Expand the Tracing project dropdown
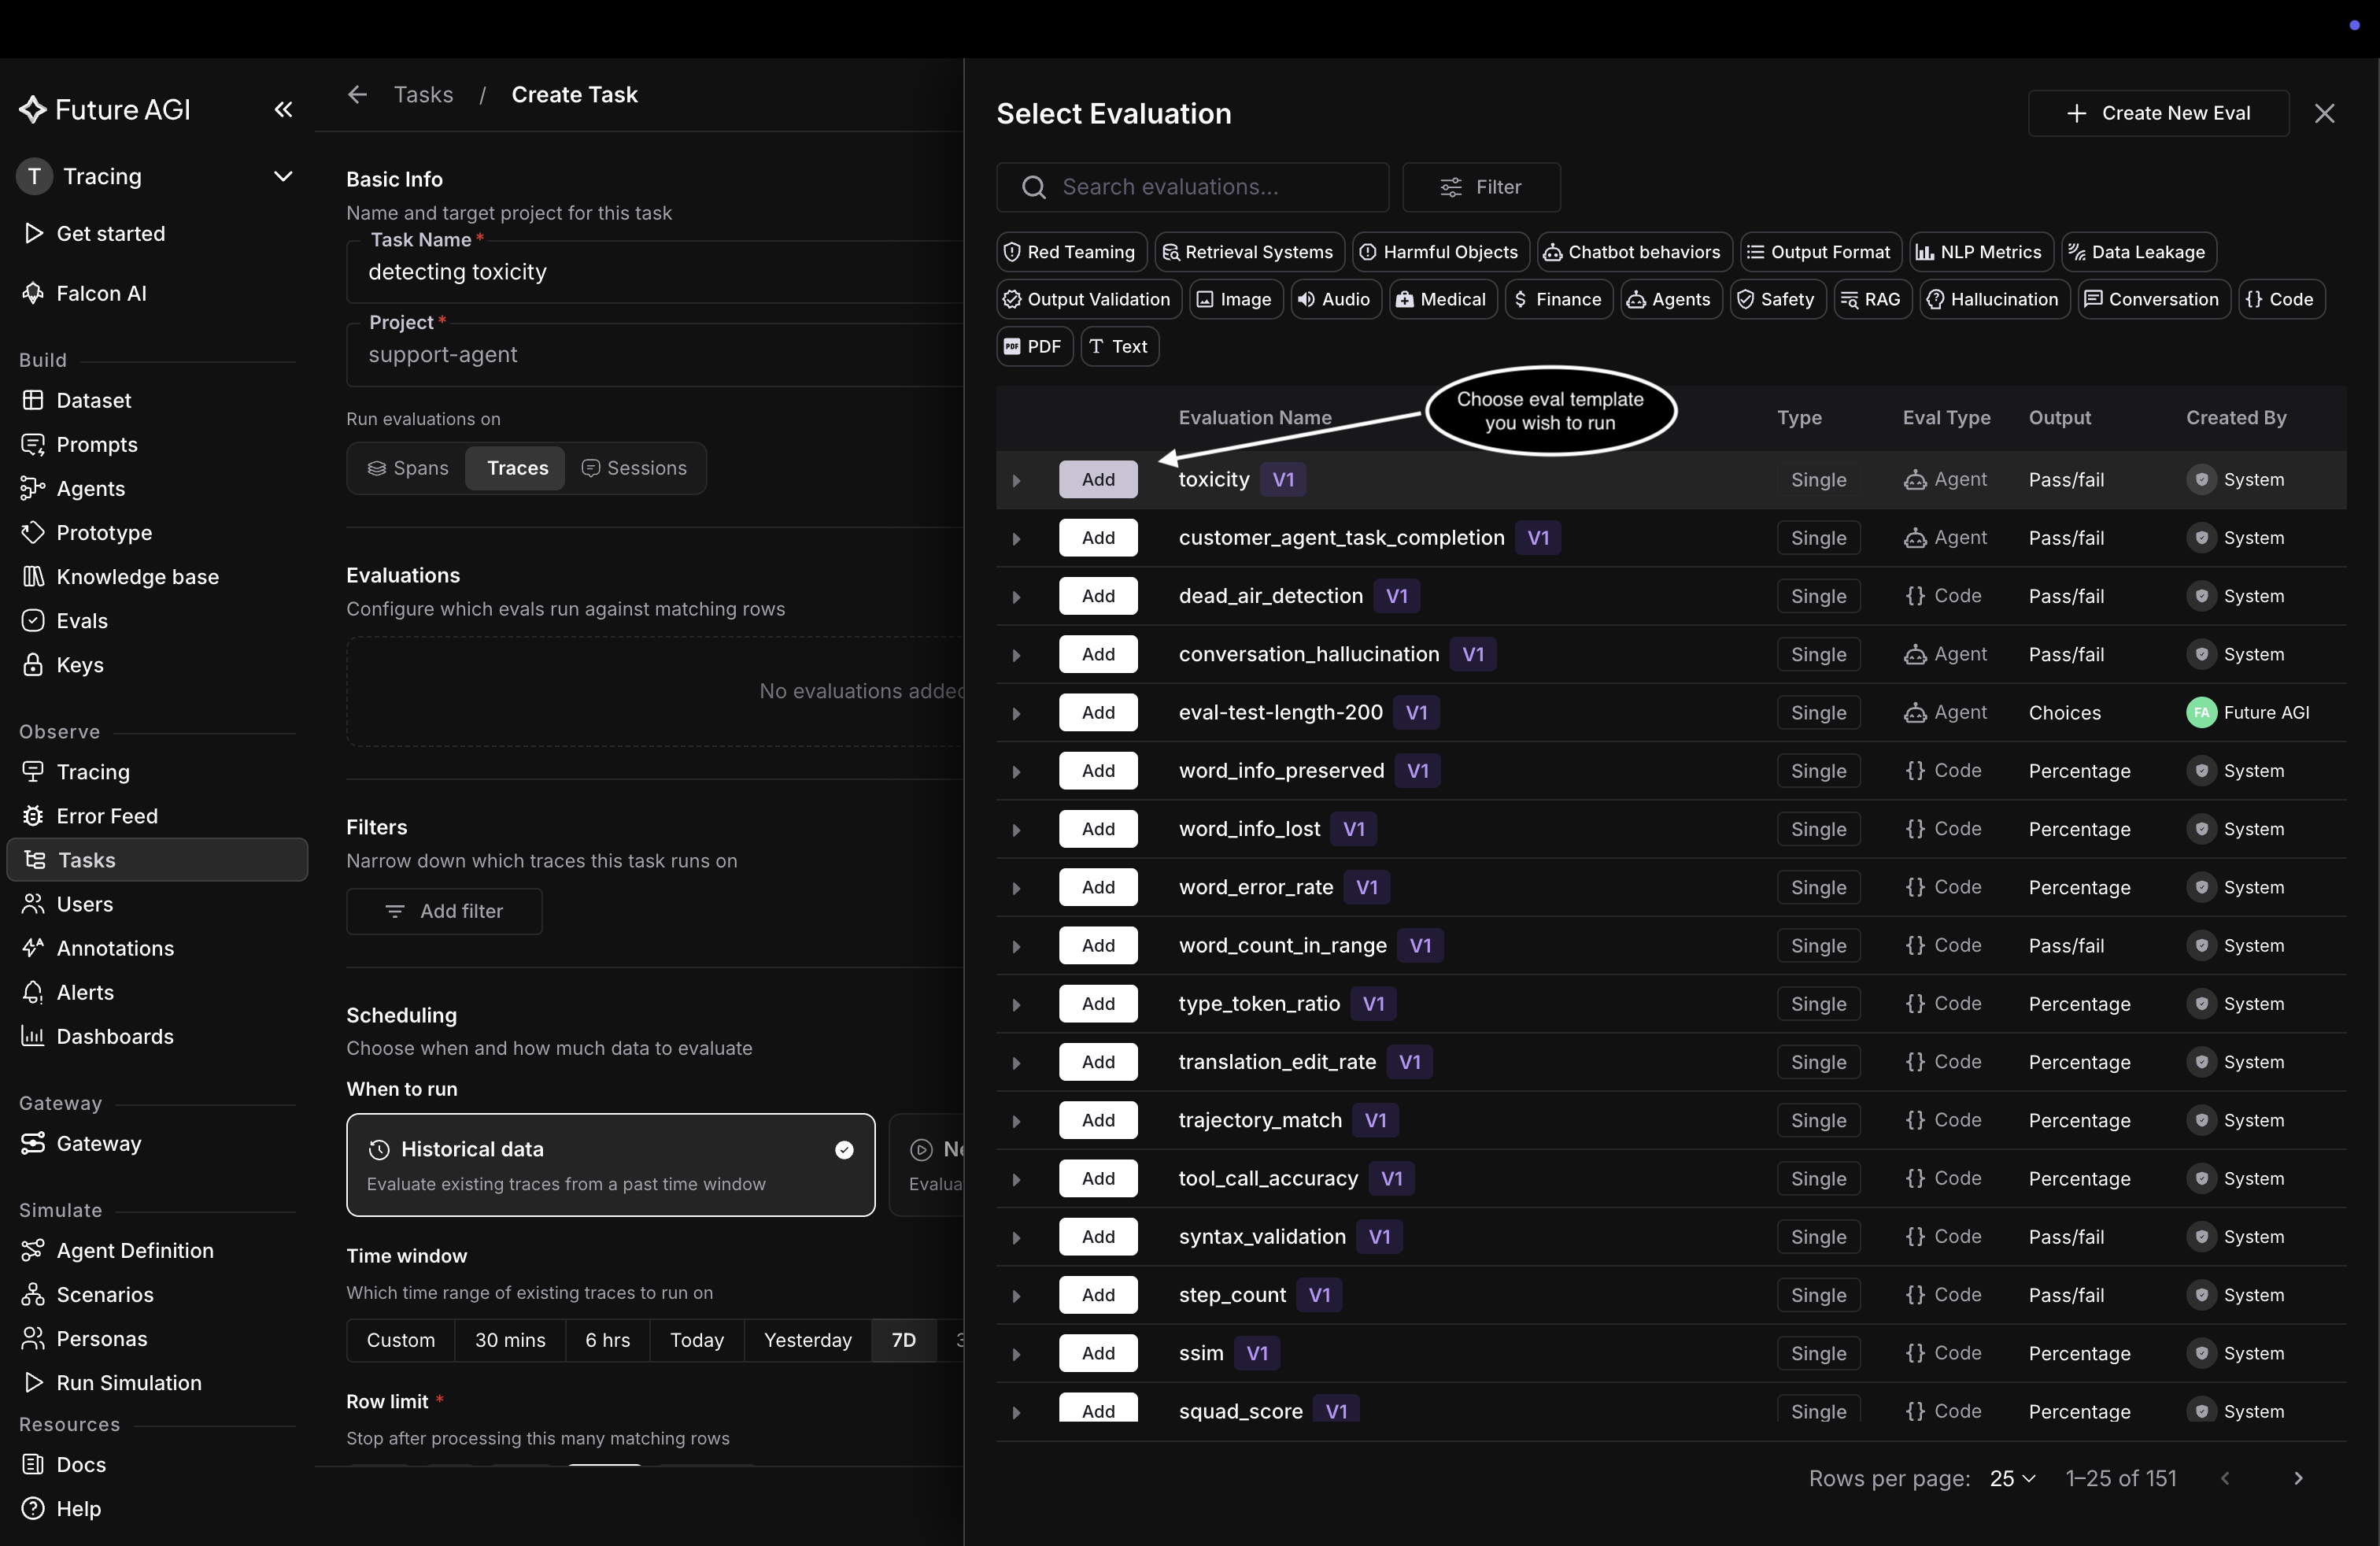Screen dimensions: 2380x1546 [x=283, y=176]
